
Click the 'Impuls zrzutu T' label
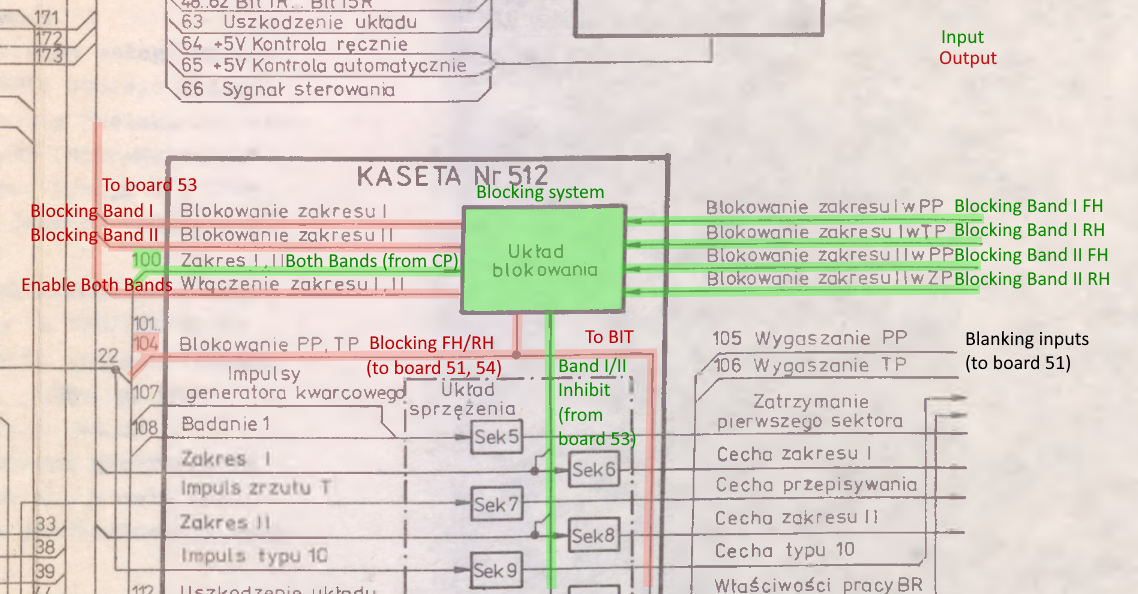[x=255, y=488]
